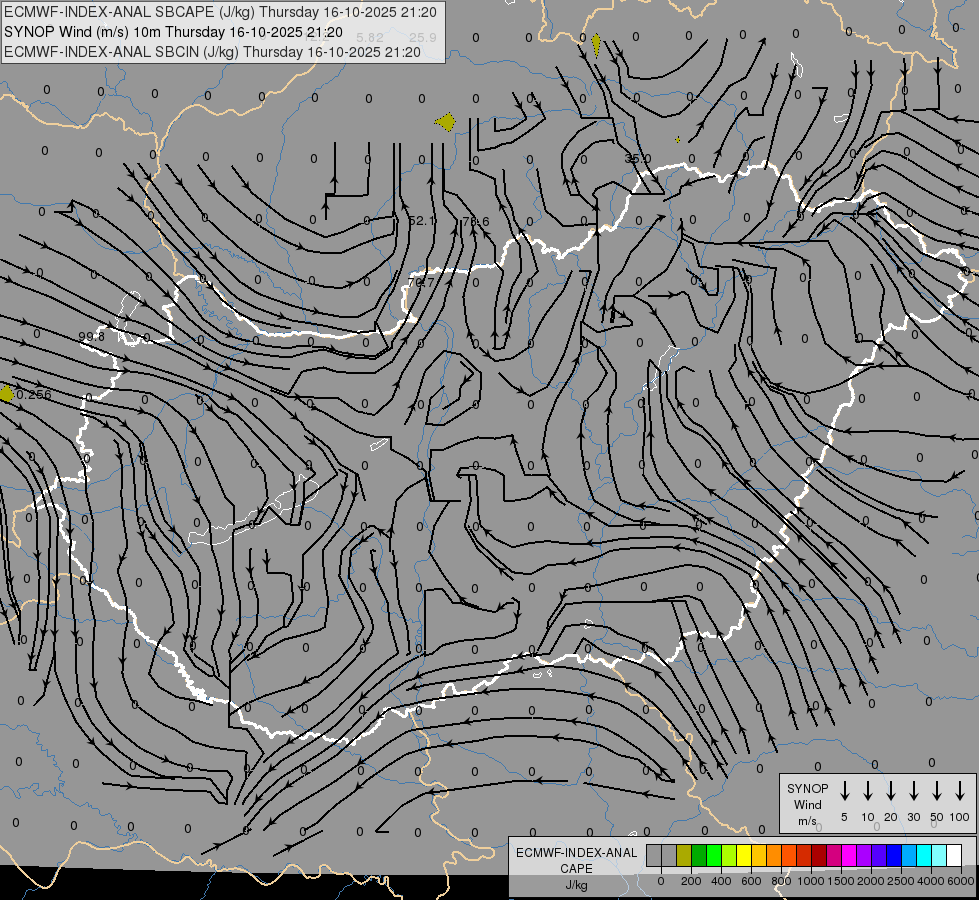The height and width of the screenshot is (900, 979).
Task: Click the 0.256 value on the map
Action: [x=34, y=395]
